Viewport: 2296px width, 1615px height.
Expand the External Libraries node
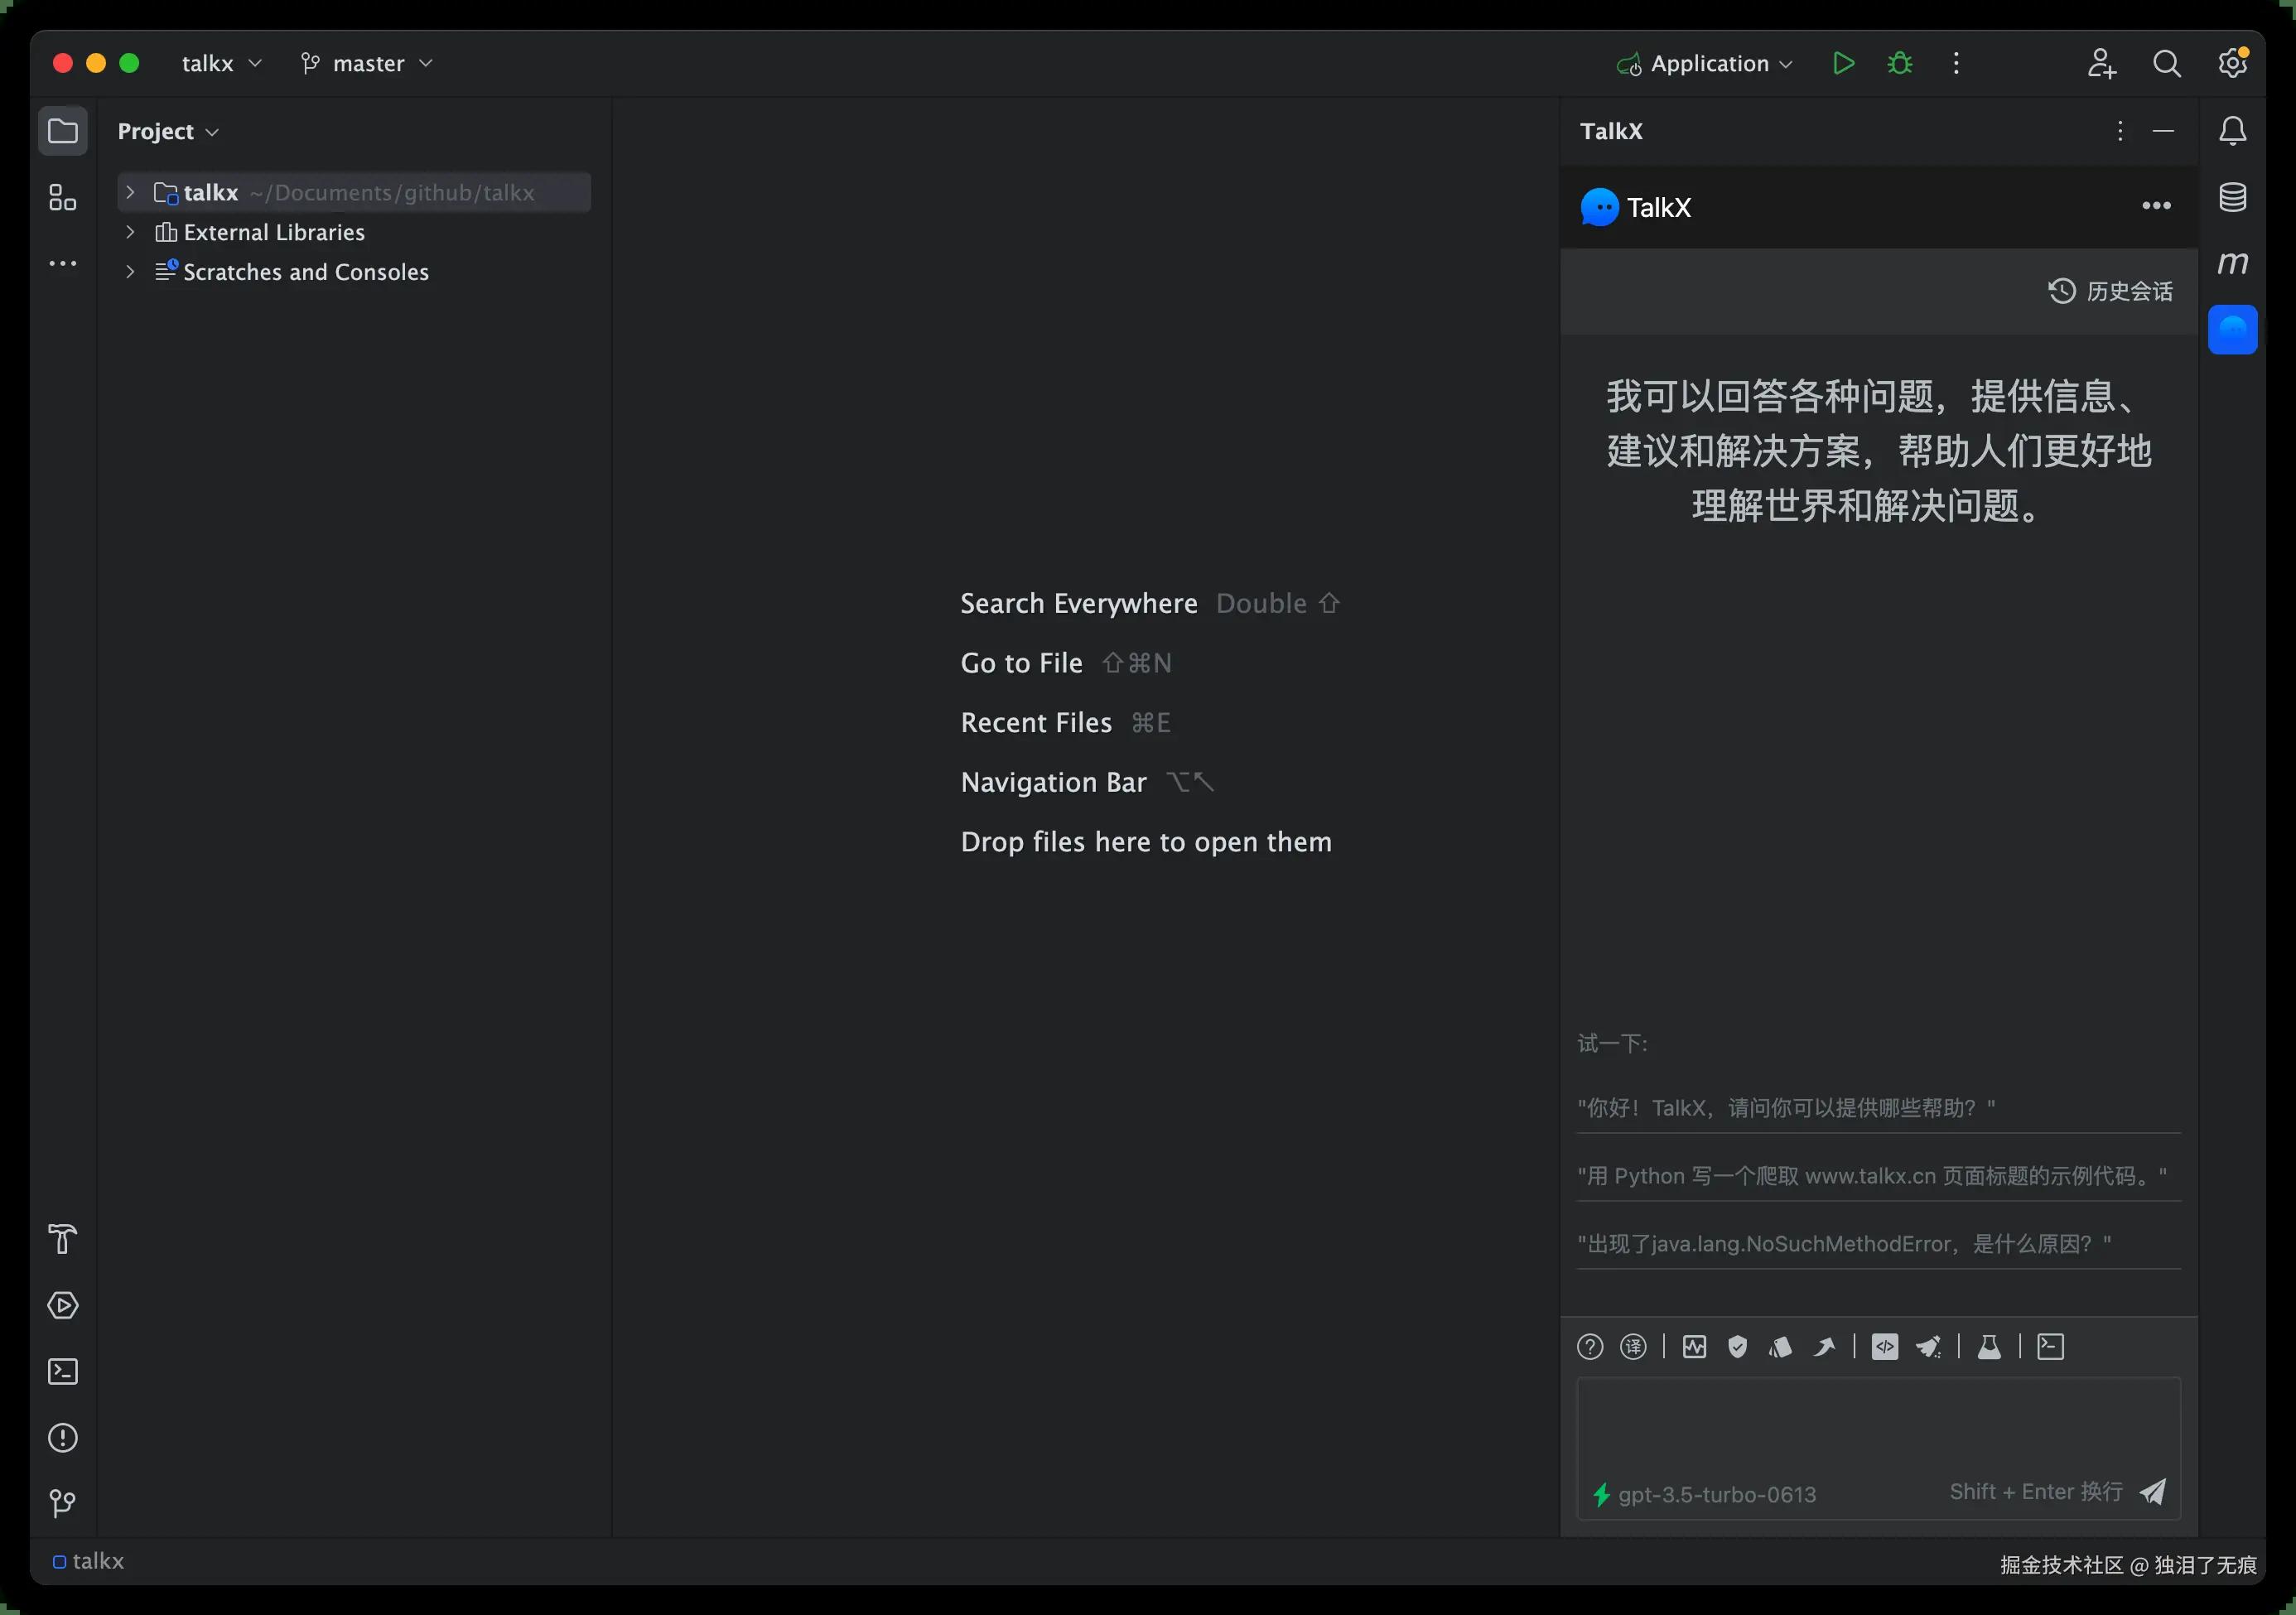pyautogui.click(x=130, y=232)
